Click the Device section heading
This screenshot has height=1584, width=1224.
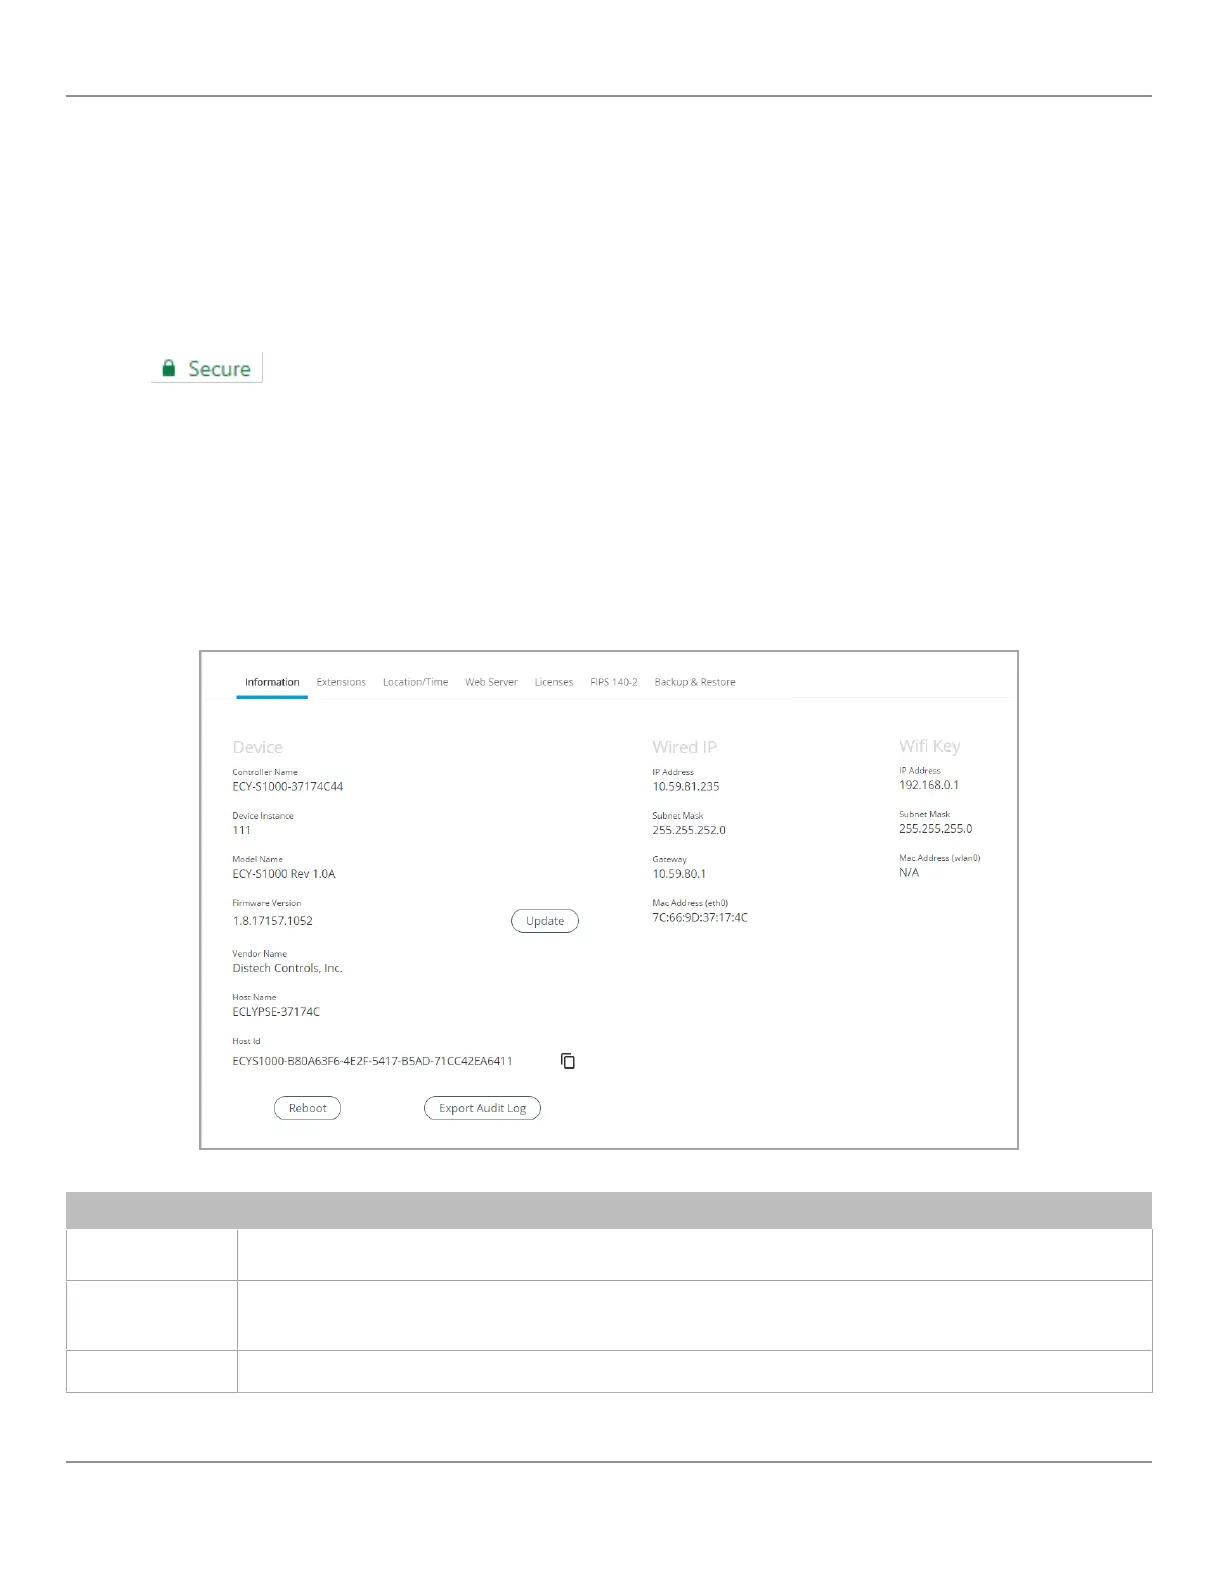coord(258,747)
